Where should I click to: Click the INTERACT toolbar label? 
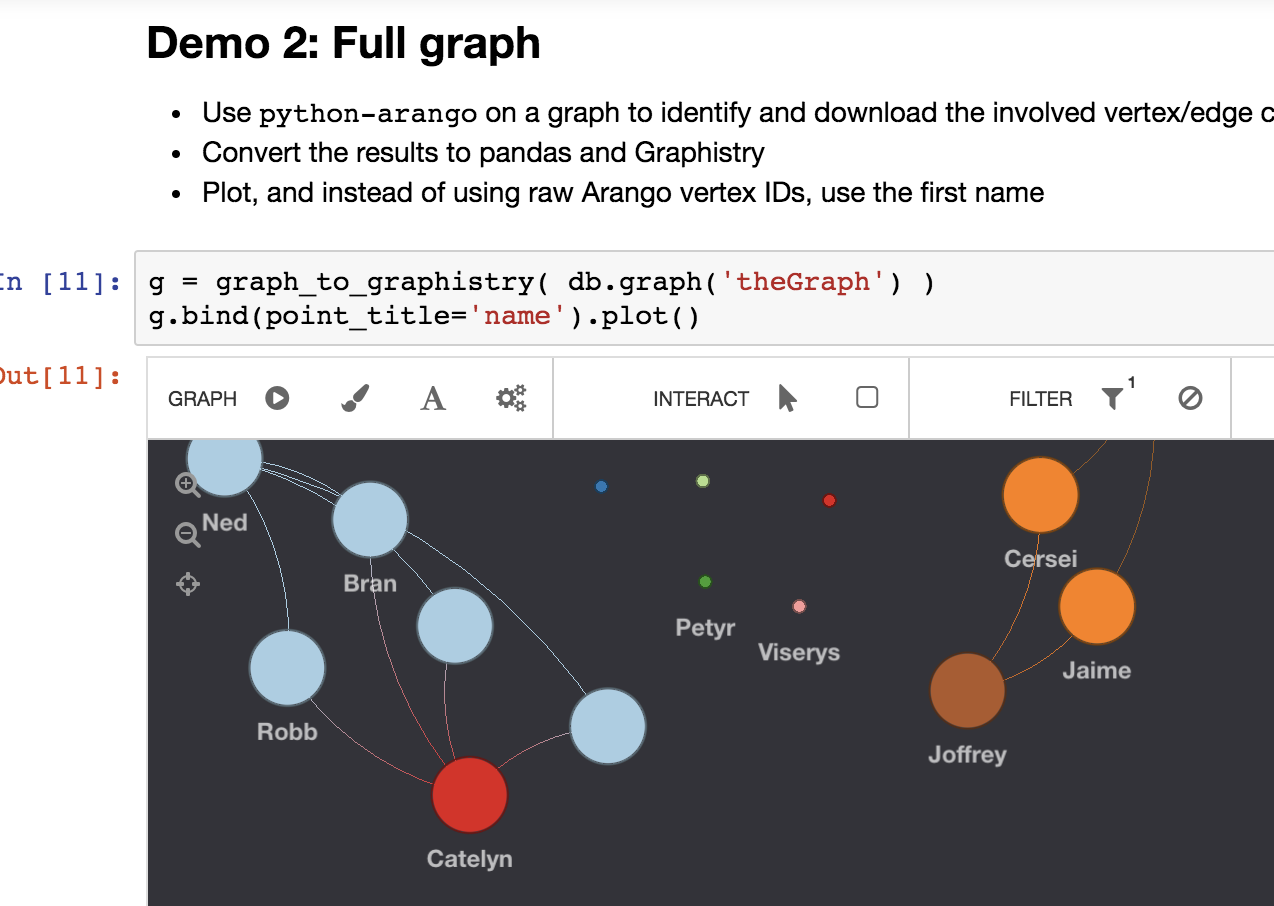(x=701, y=399)
